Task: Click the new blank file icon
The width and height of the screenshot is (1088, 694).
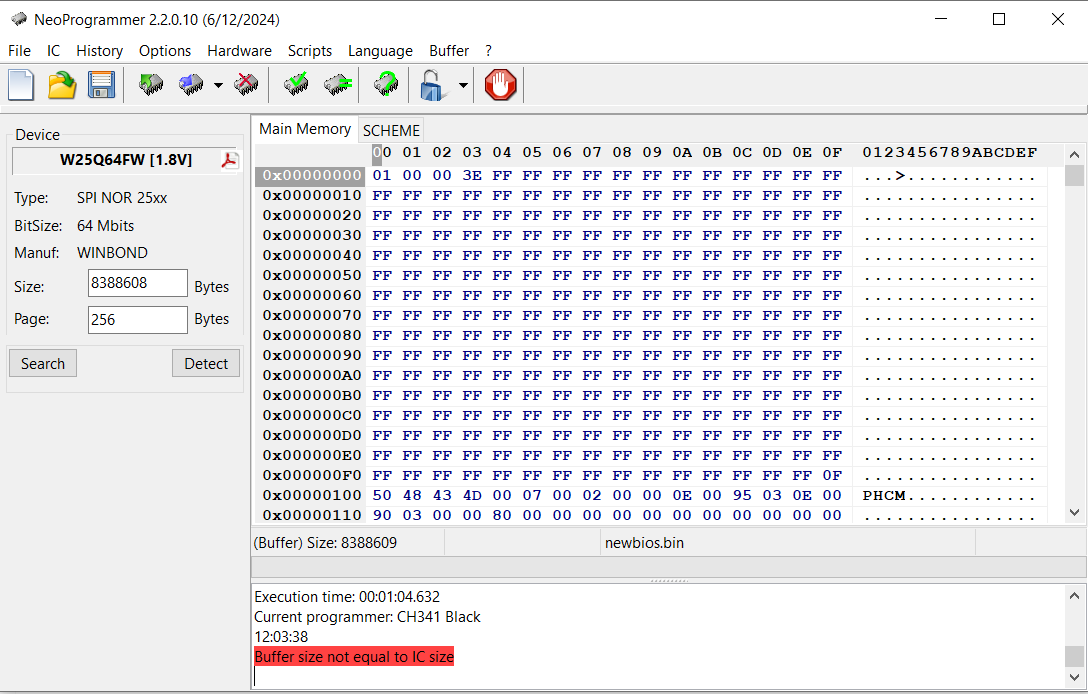Action: 21,85
